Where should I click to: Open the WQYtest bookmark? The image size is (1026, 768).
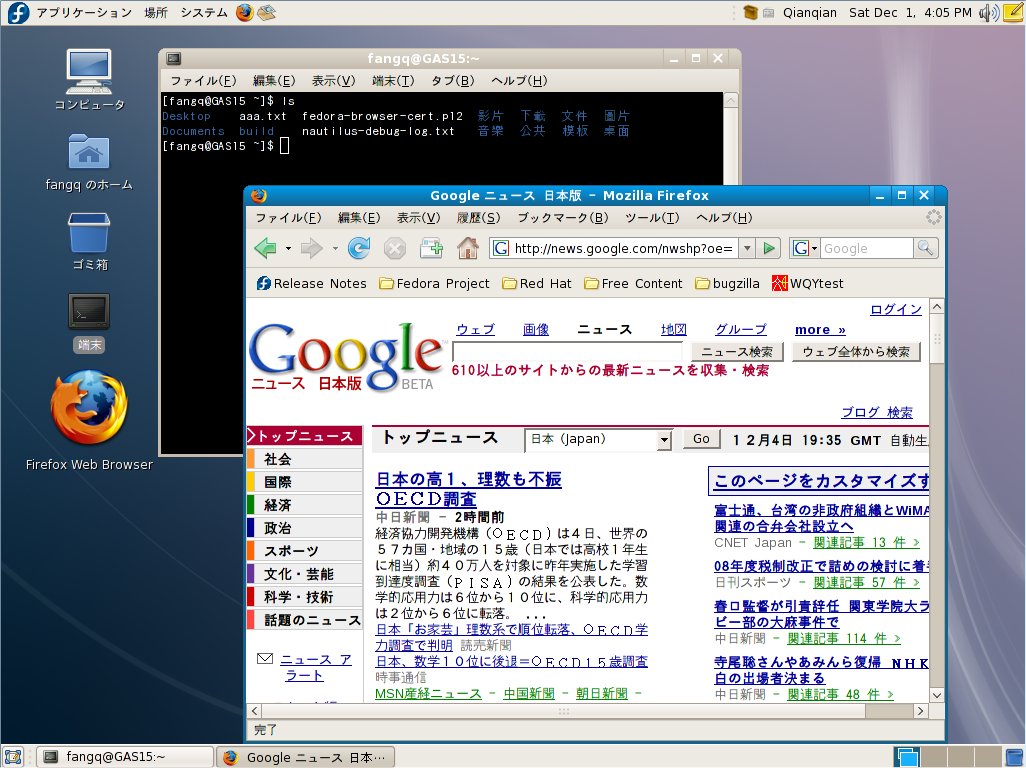click(x=807, y=283)
